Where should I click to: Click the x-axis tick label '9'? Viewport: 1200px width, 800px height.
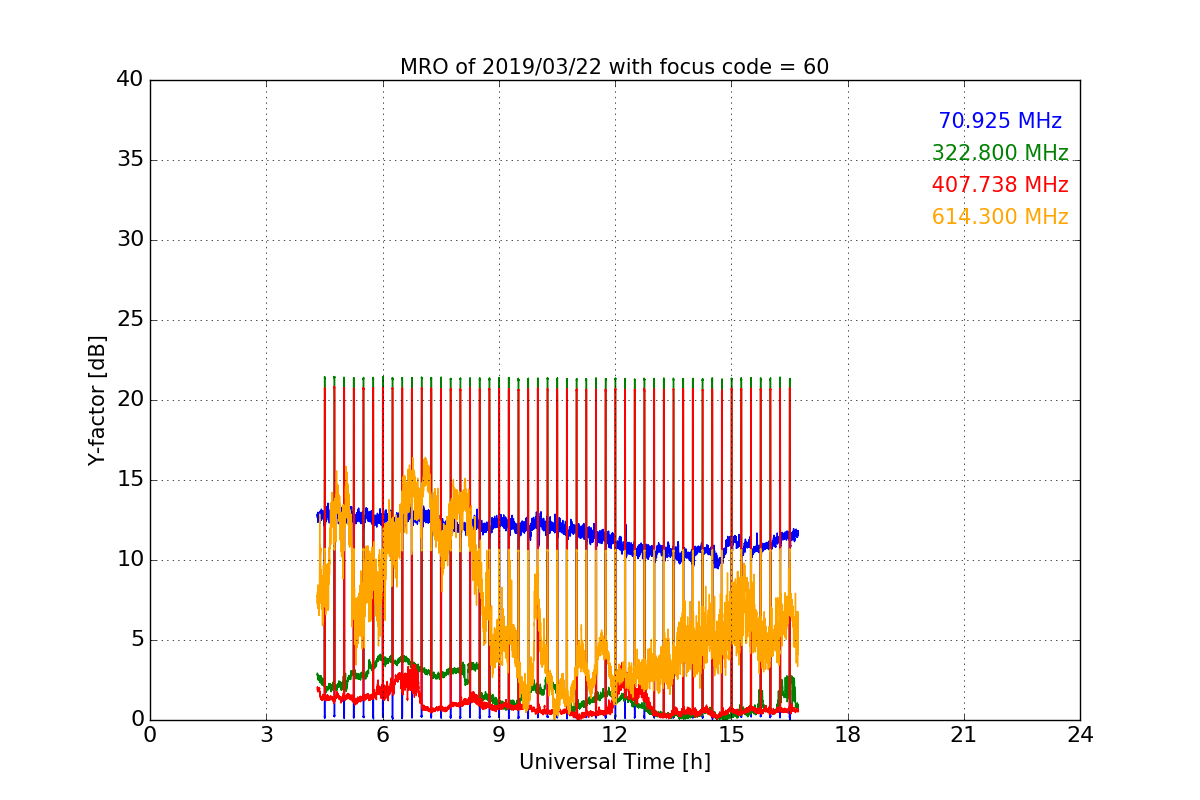coord(499,735)
